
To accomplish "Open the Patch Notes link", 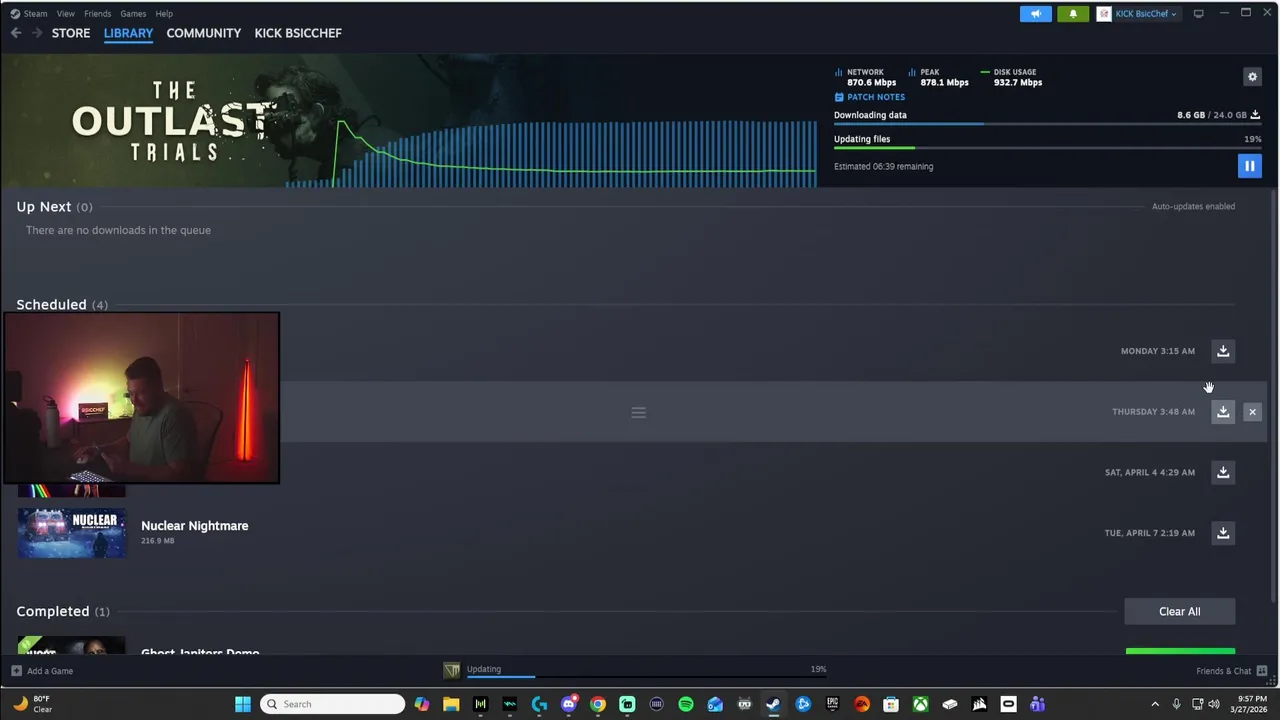I will click(x=870, y=97).
